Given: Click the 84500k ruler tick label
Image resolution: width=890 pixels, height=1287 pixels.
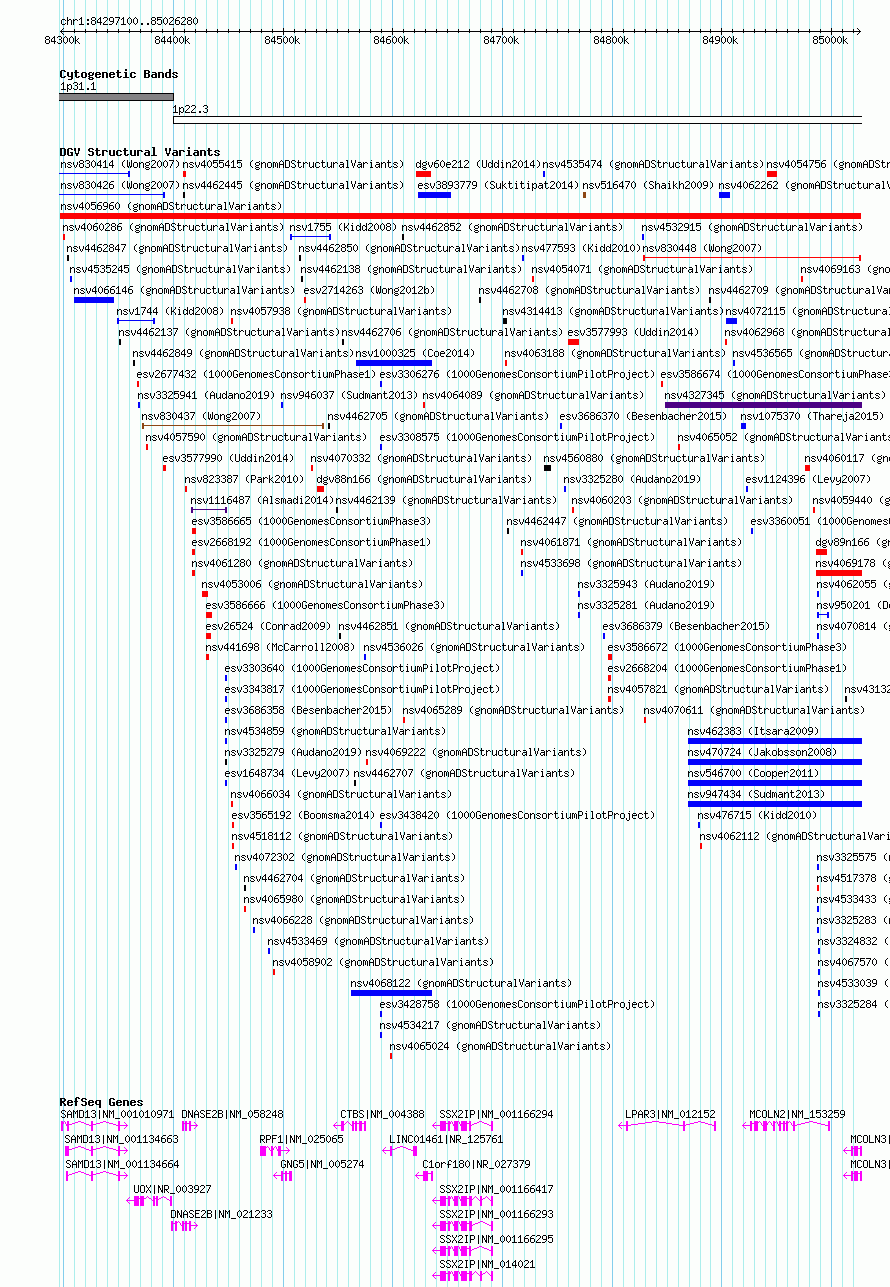Looking at the screenshot, I should click(282, 40).
